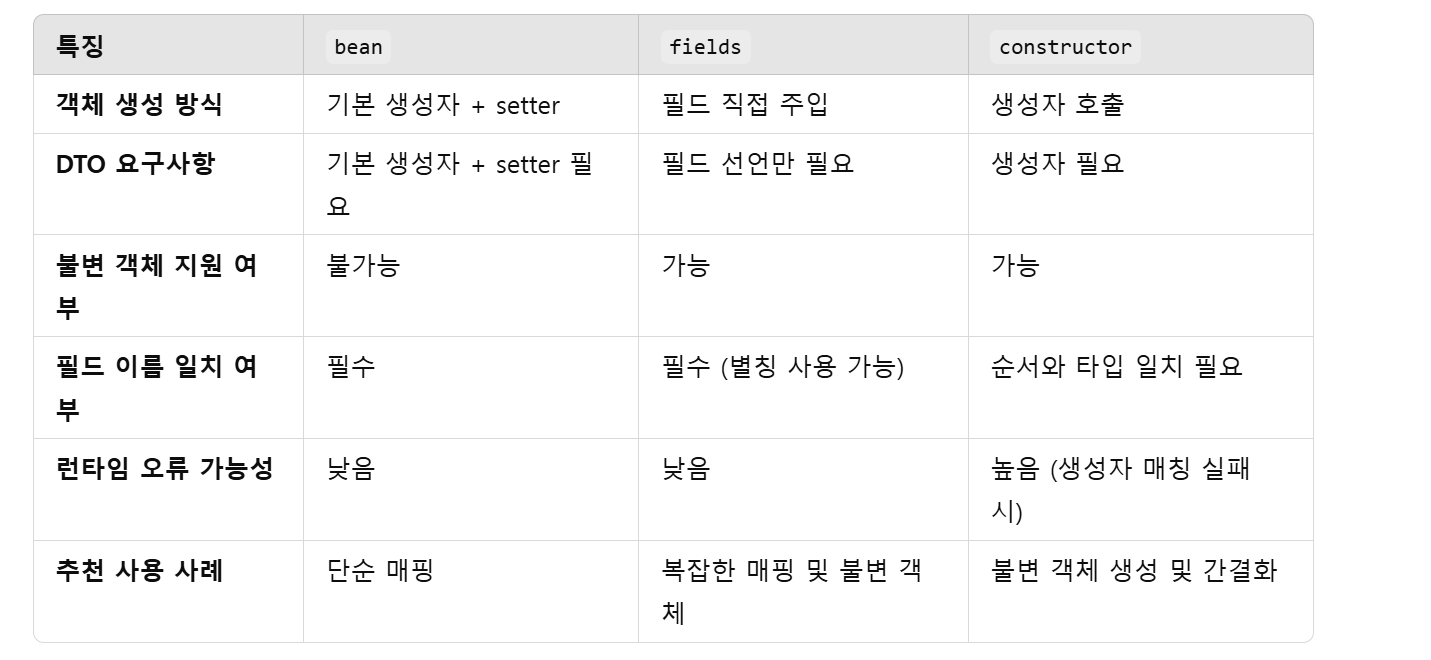Select the '필드 선언만 필요' cell
Viewport: 1431px width, 660px height.
point(758,164)
